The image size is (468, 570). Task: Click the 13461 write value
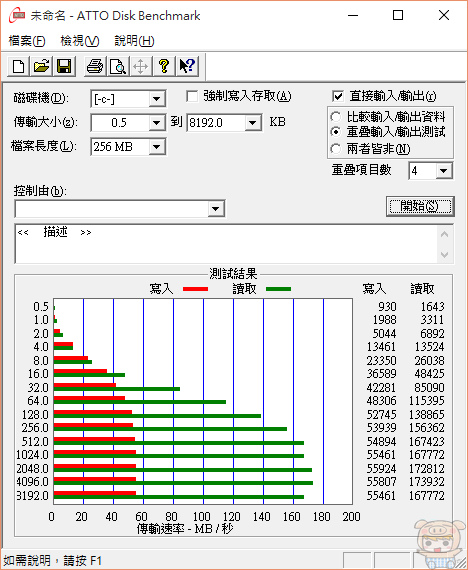pos(381,347)
